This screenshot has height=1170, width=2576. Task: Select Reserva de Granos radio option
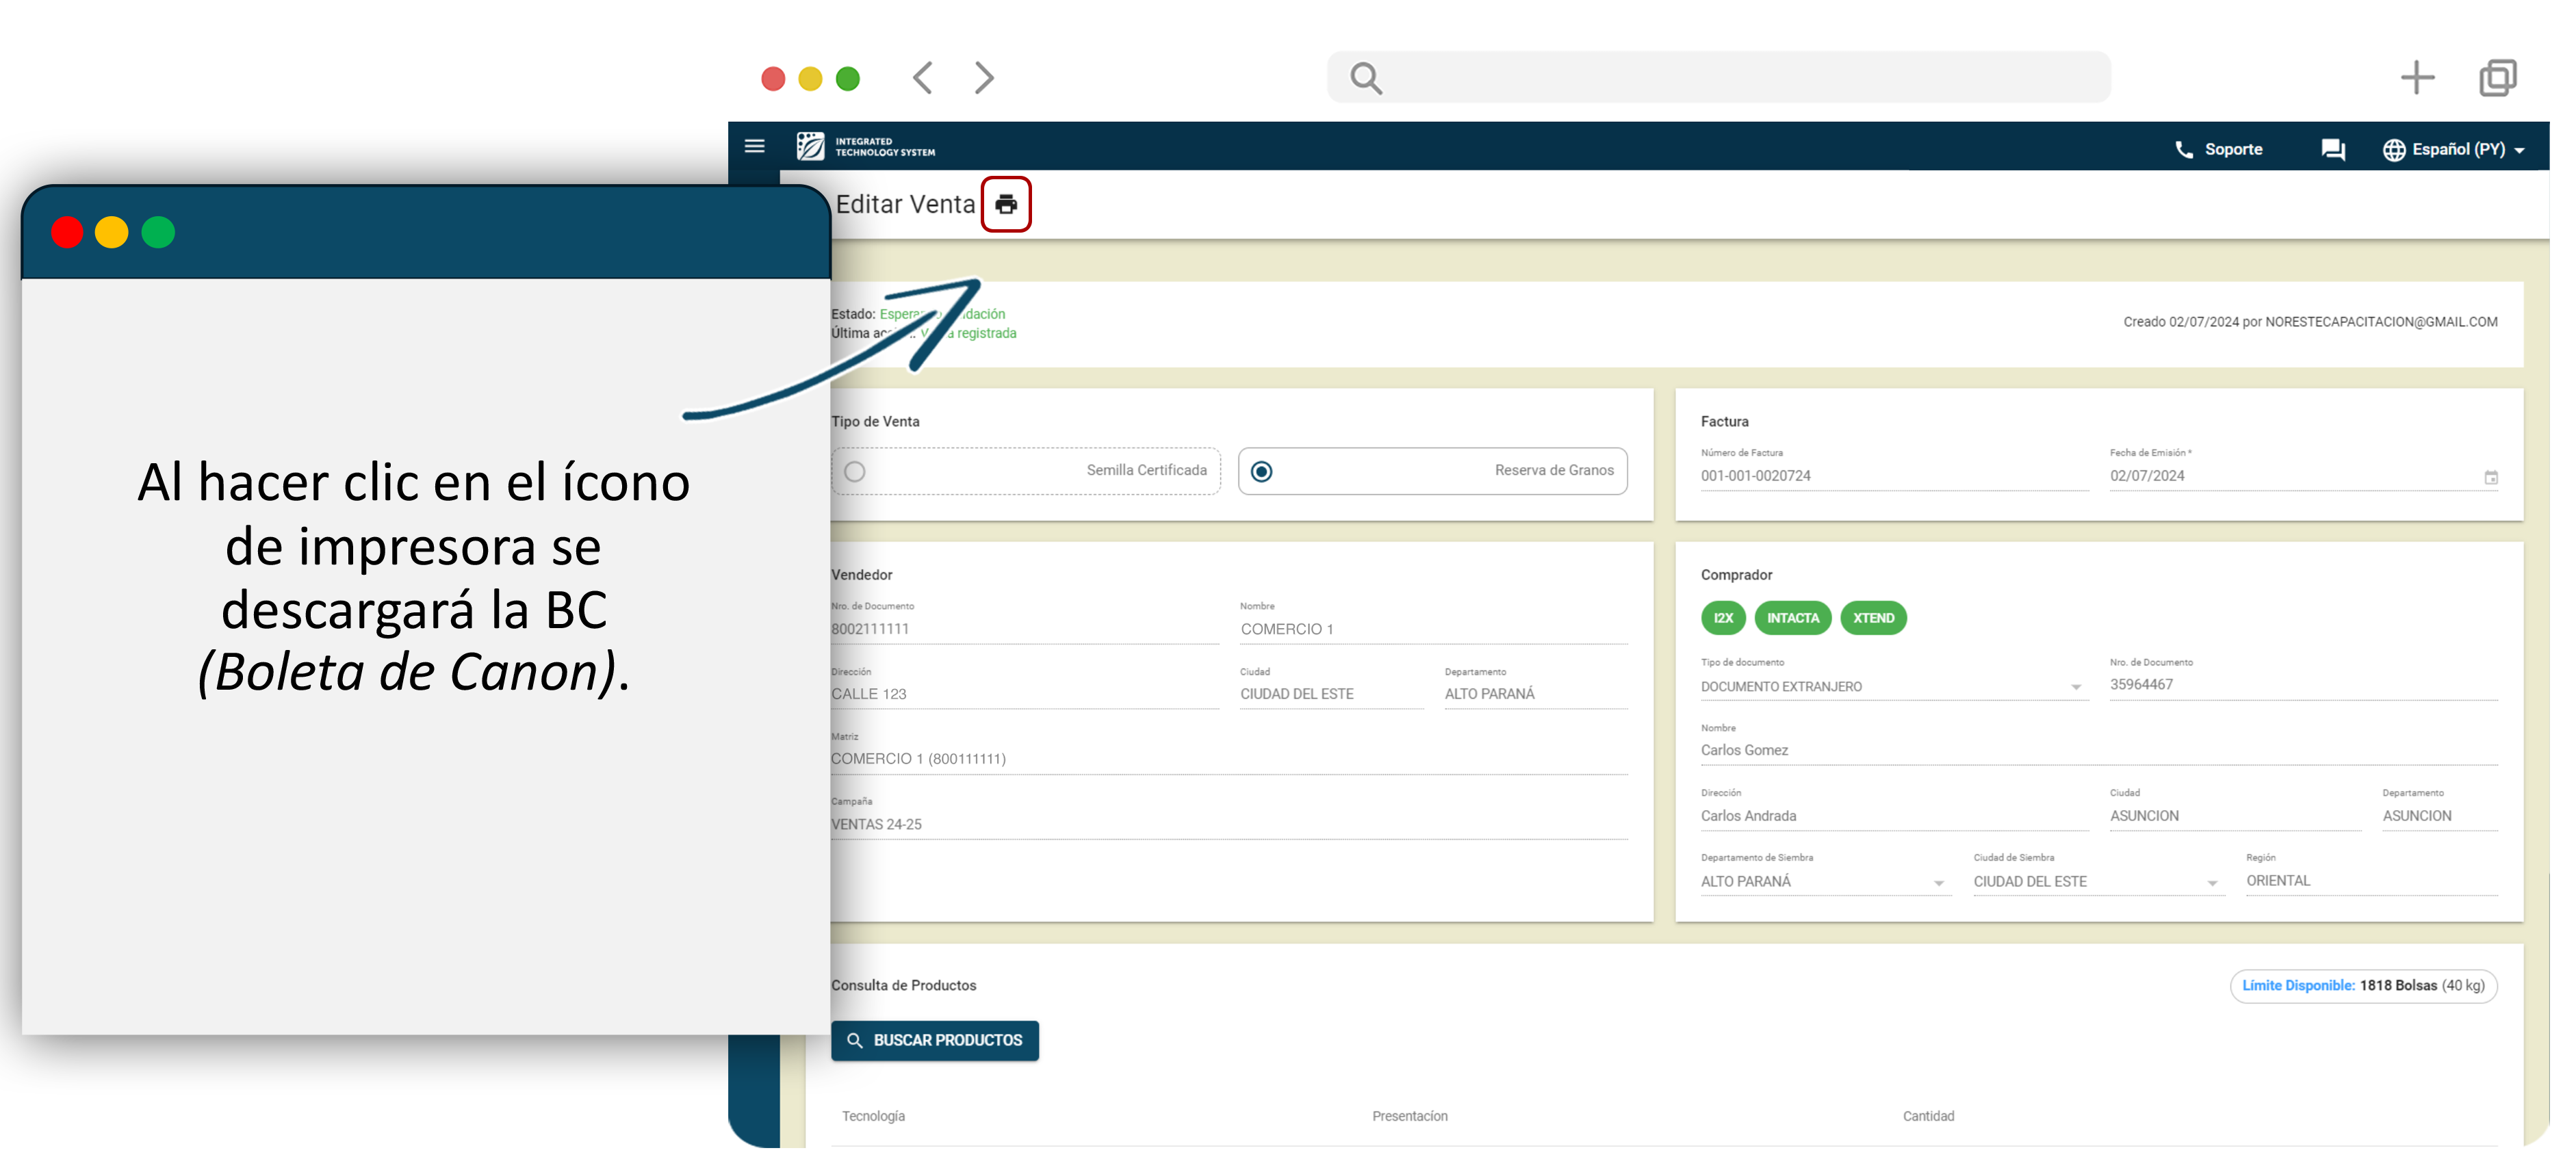tap(1262, 471)
